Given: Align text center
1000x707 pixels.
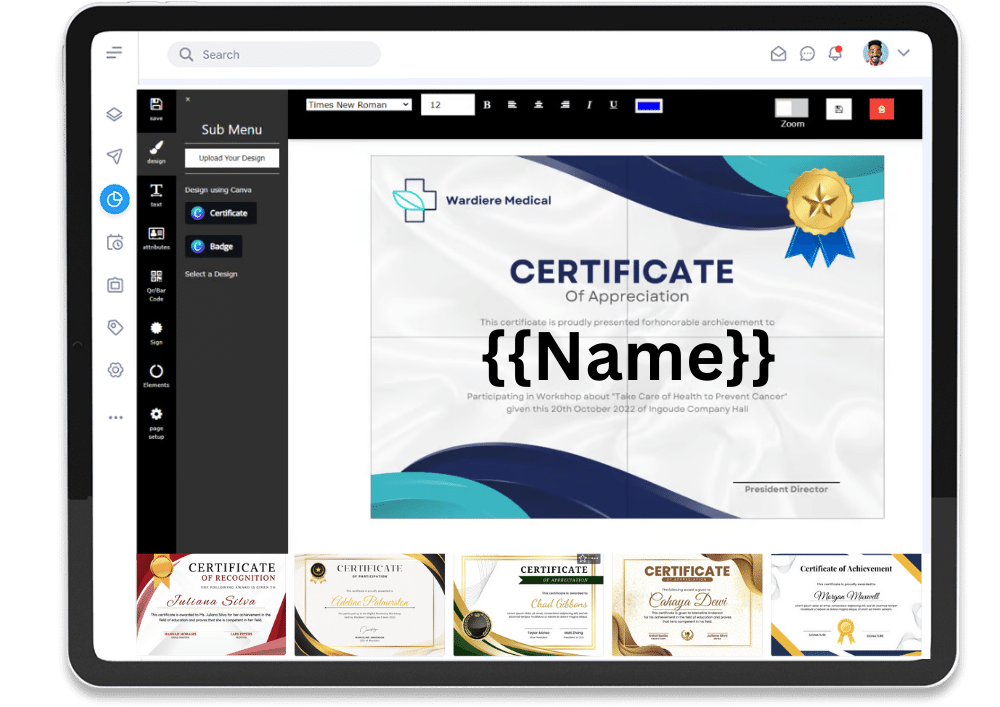Looking at the screenshot, I should pyautogui.click(x=539, y=105).
